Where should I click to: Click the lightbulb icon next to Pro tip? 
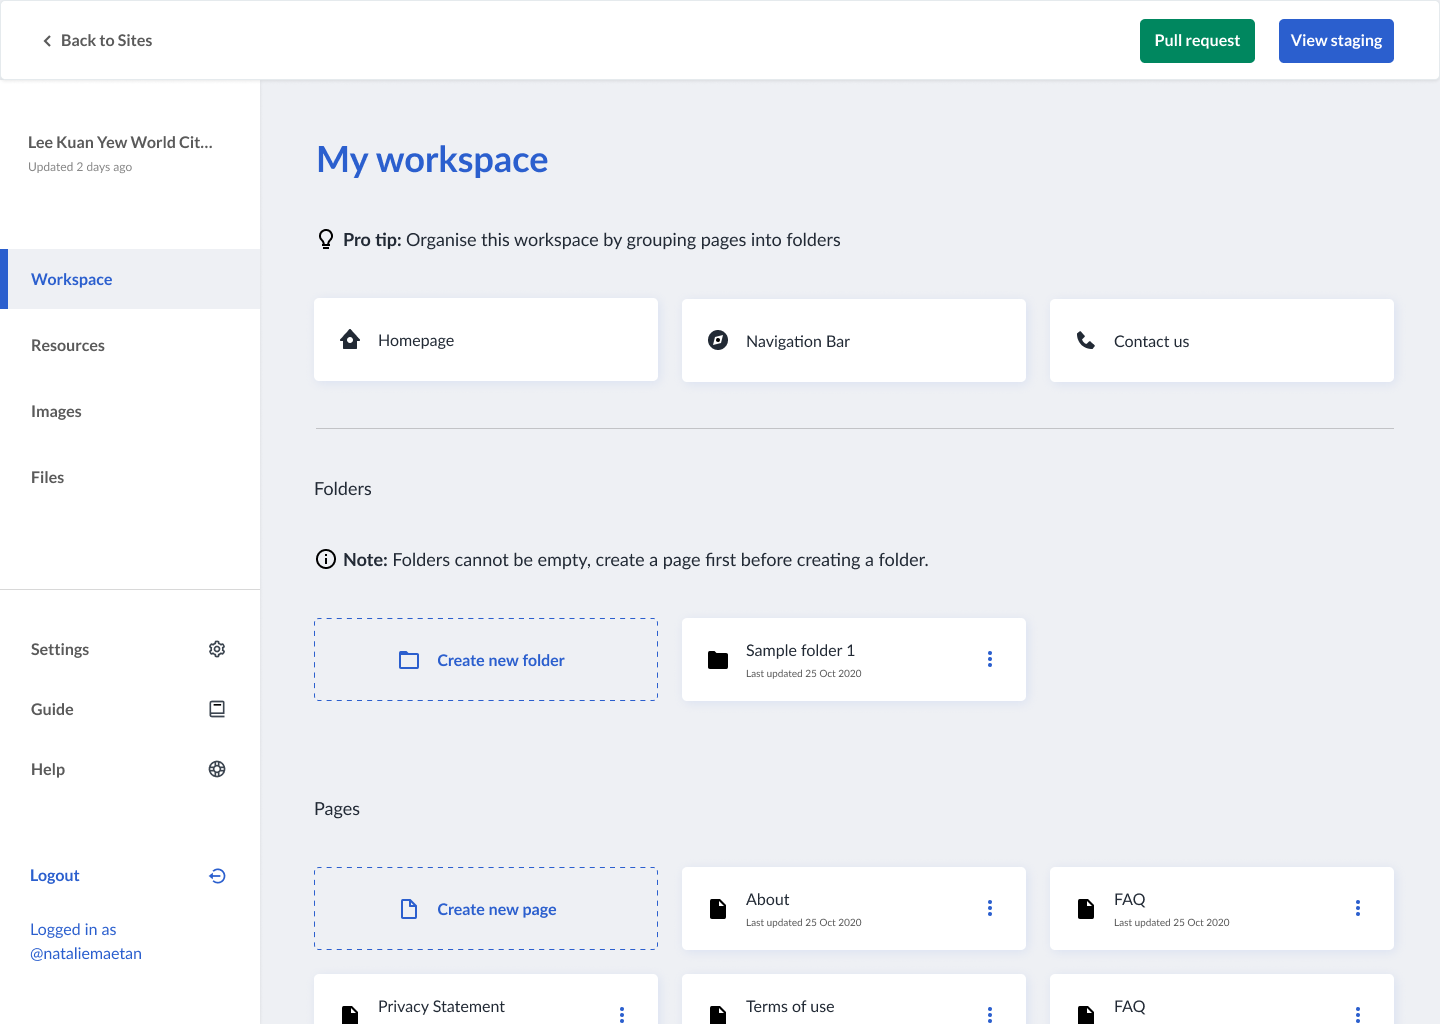coord(325,239)
